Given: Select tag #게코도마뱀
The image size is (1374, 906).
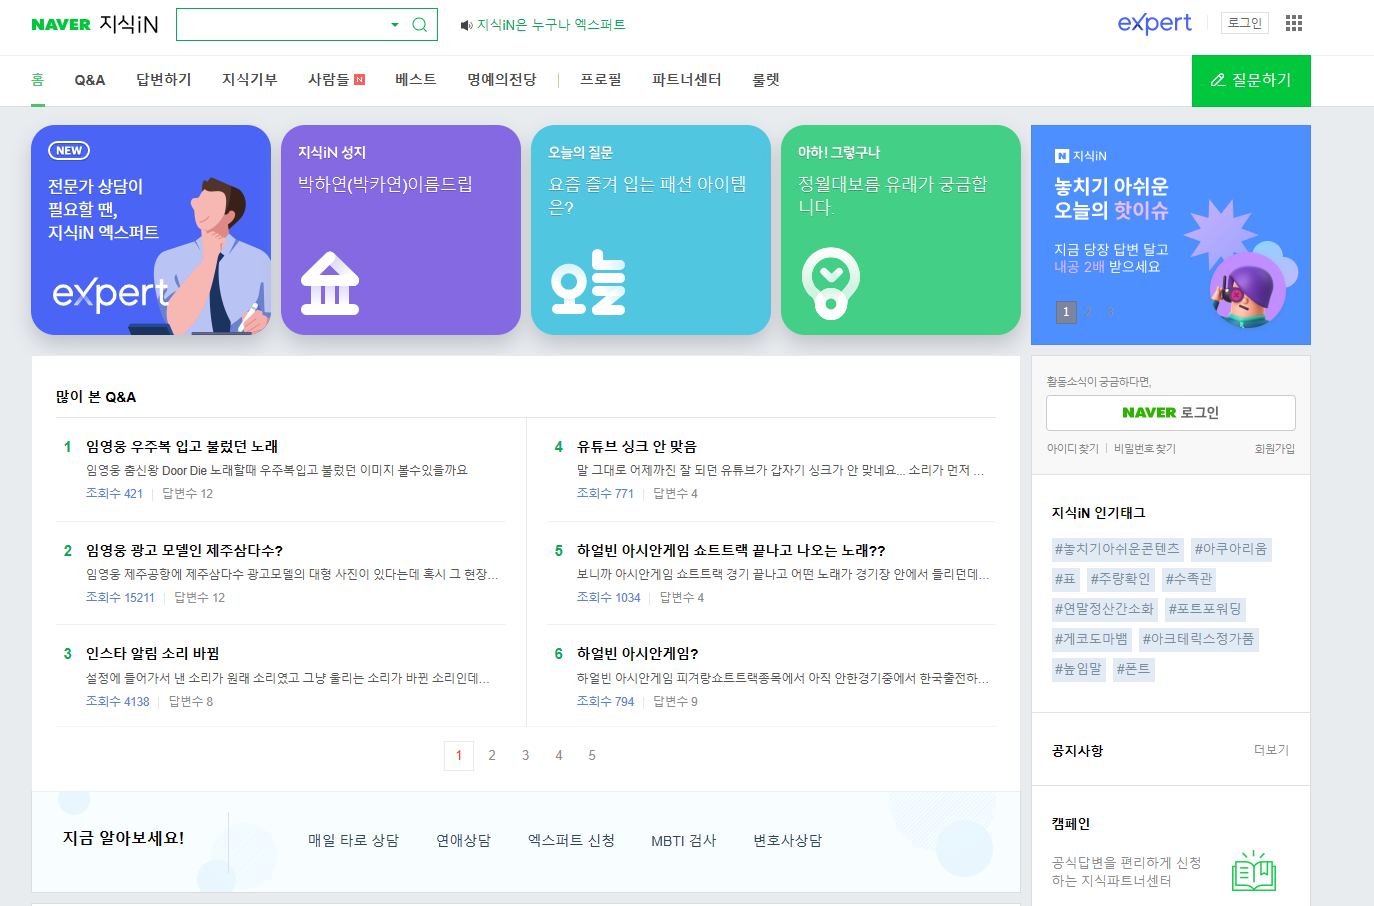Looking at the screenshot, I should pyautogui.click(x=1091, y=639).
